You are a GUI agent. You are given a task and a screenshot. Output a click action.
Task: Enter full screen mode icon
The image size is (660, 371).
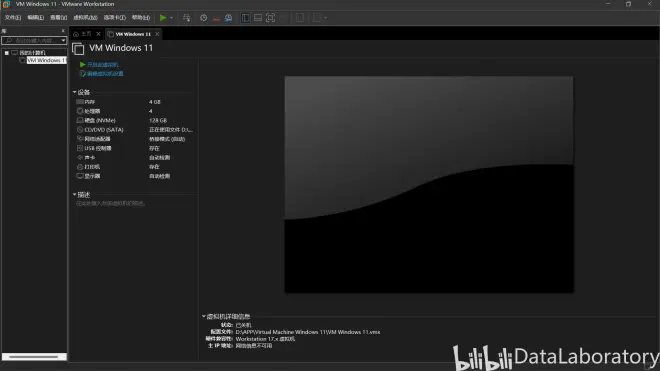tap(270, 18)
